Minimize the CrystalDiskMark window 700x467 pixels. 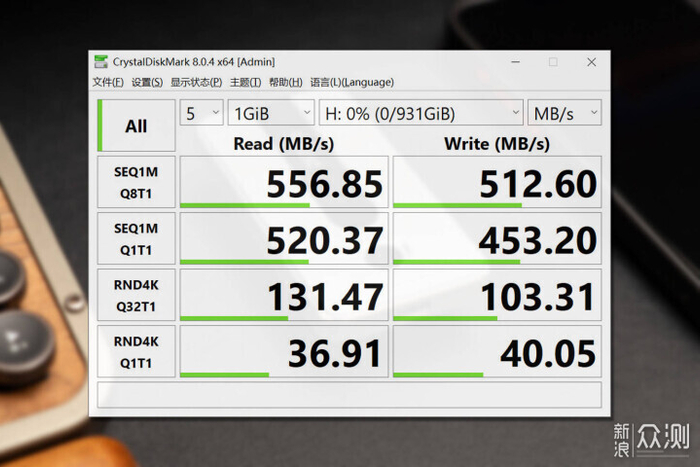(x=516, y=62)
